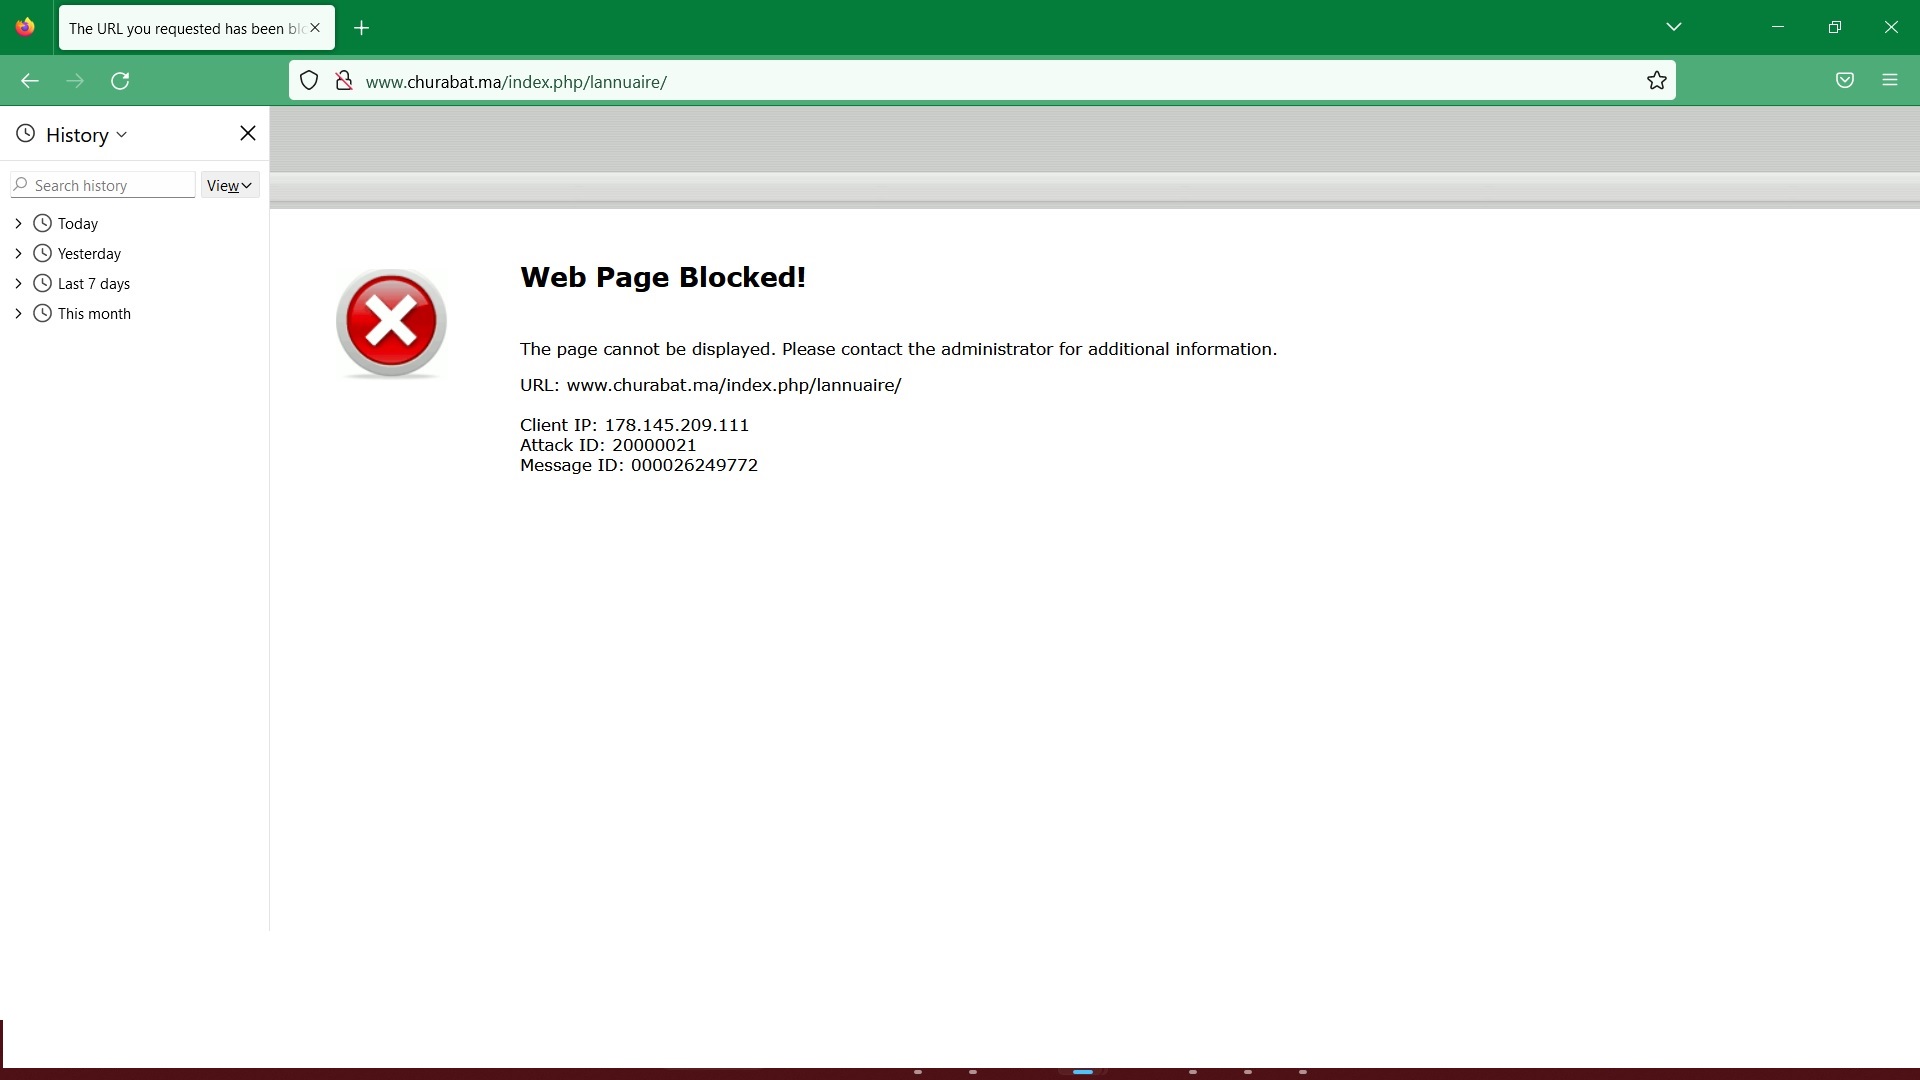Open the Save to Pocket icon
Screen dimensions: 1920x1080
[1845, 81]
